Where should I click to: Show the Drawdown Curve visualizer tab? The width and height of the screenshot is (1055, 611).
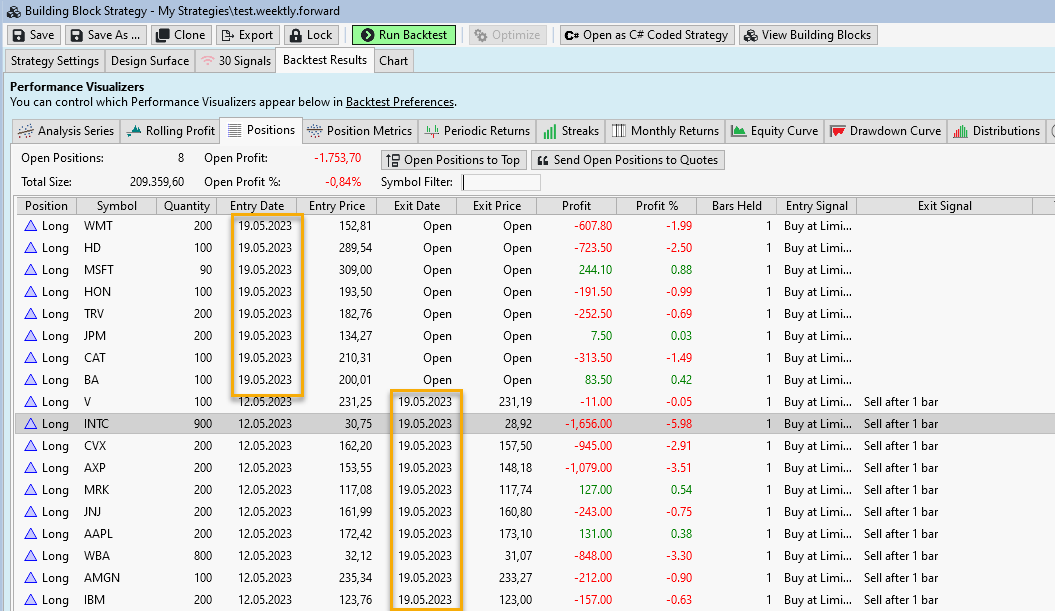click(886, 131)
